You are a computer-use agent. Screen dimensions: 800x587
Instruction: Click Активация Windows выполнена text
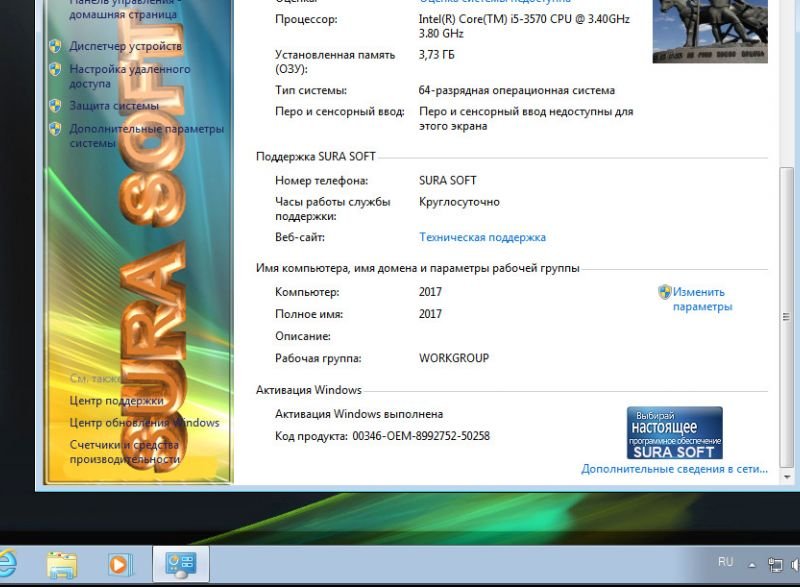click(x=359, y=414)
